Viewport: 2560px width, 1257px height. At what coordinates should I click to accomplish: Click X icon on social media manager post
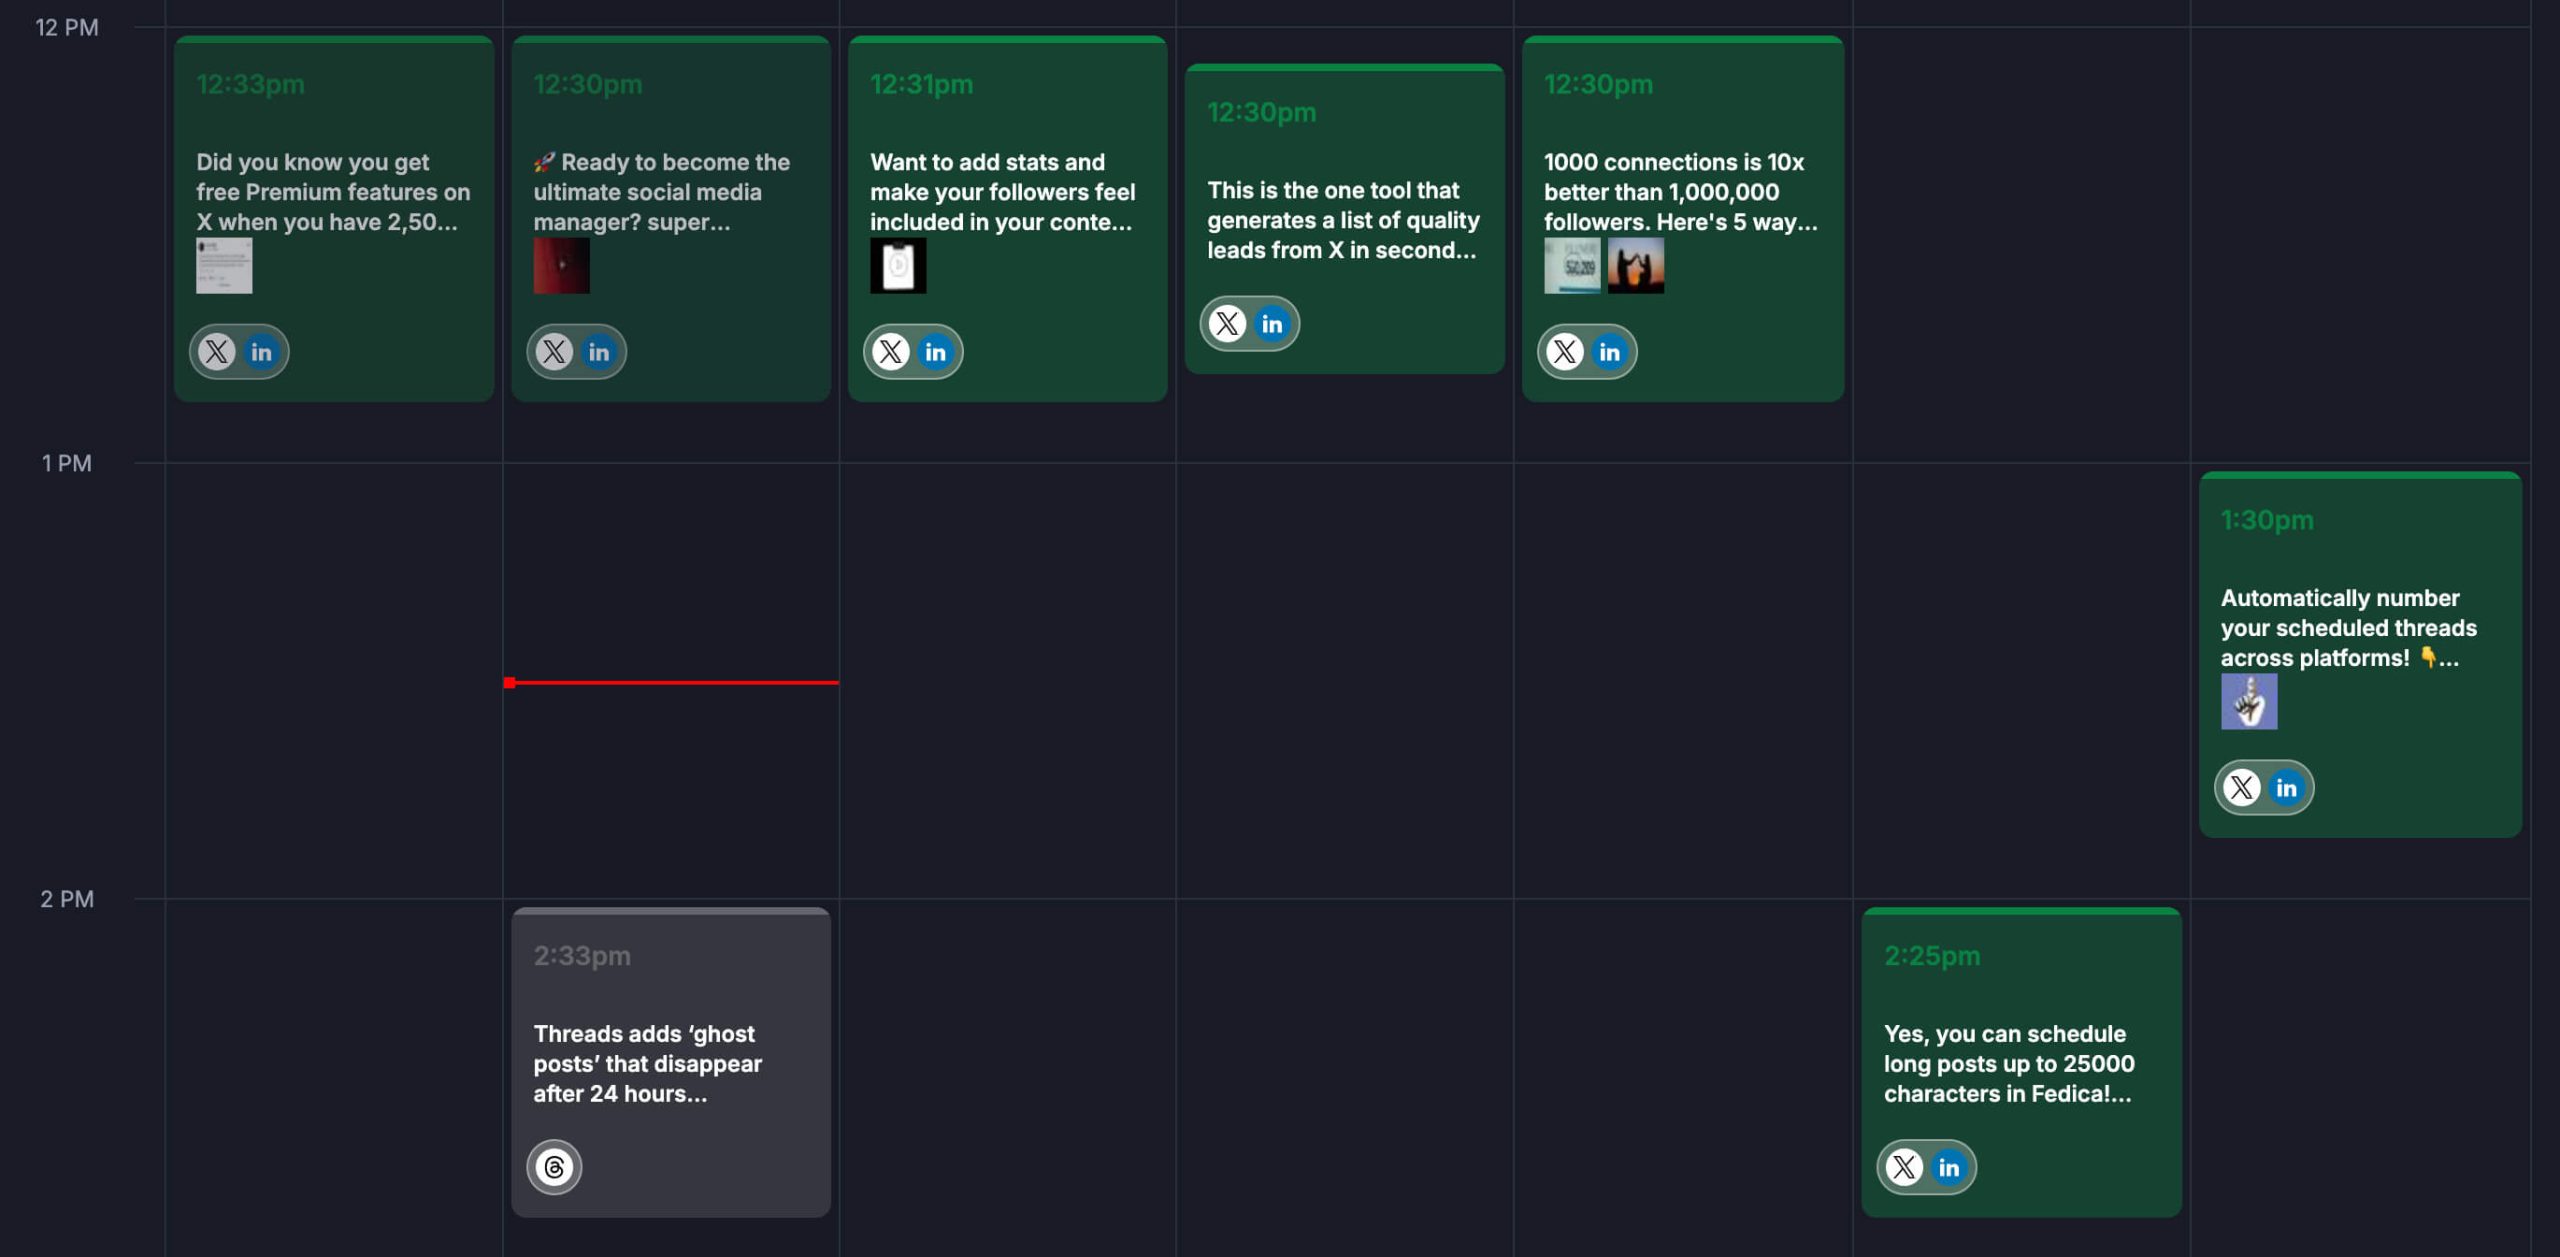point(553,352)
